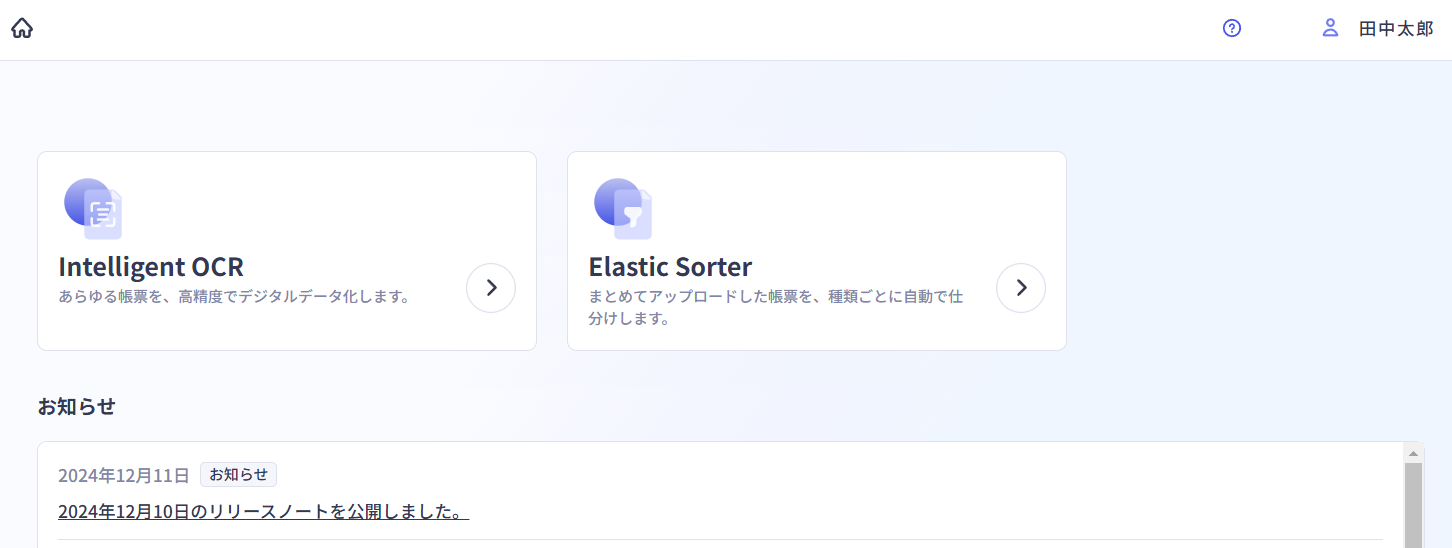Click the Elastic Sorter funnel document icon
This screenshot has height=548, width=1452.
(x=624, y=209)
